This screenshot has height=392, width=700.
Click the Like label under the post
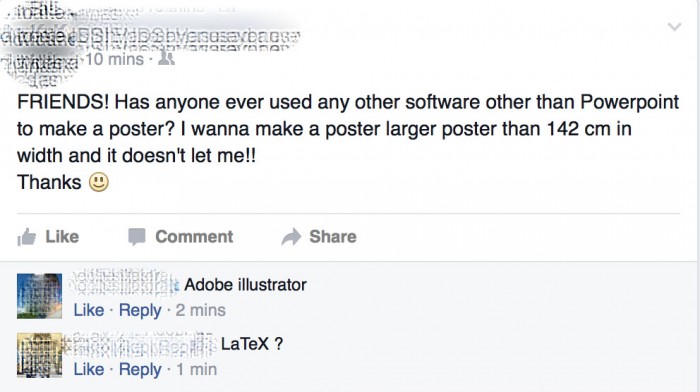click(62, 237)
